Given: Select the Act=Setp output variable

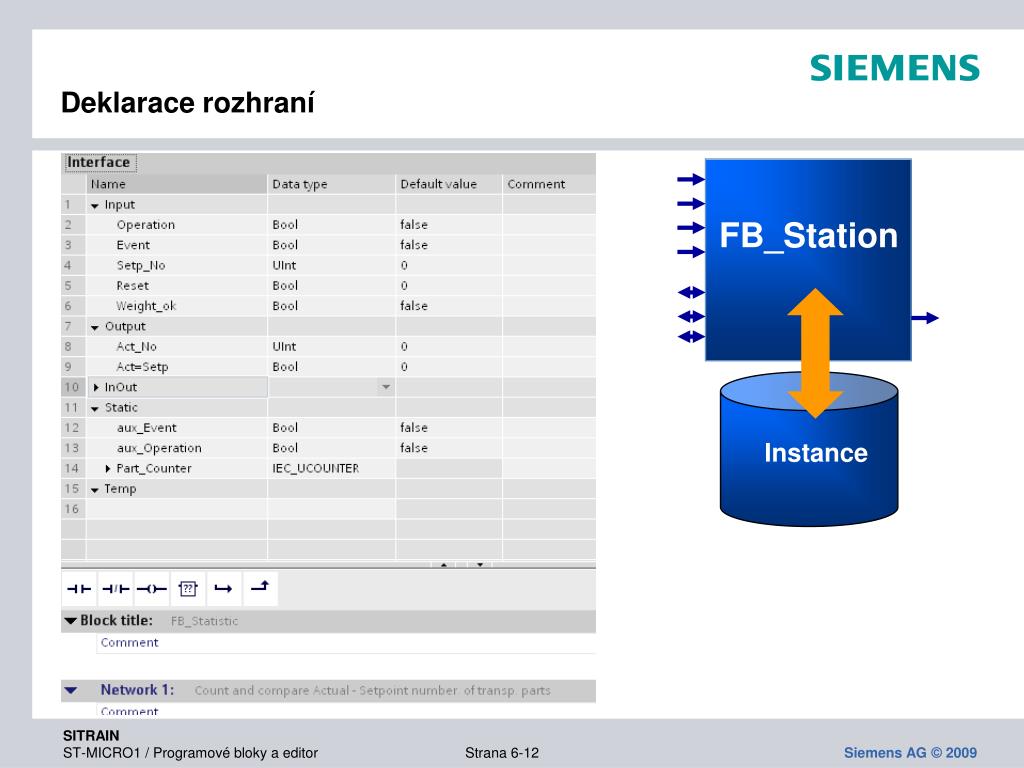Looking at the screenshot, I should point(142,367).
